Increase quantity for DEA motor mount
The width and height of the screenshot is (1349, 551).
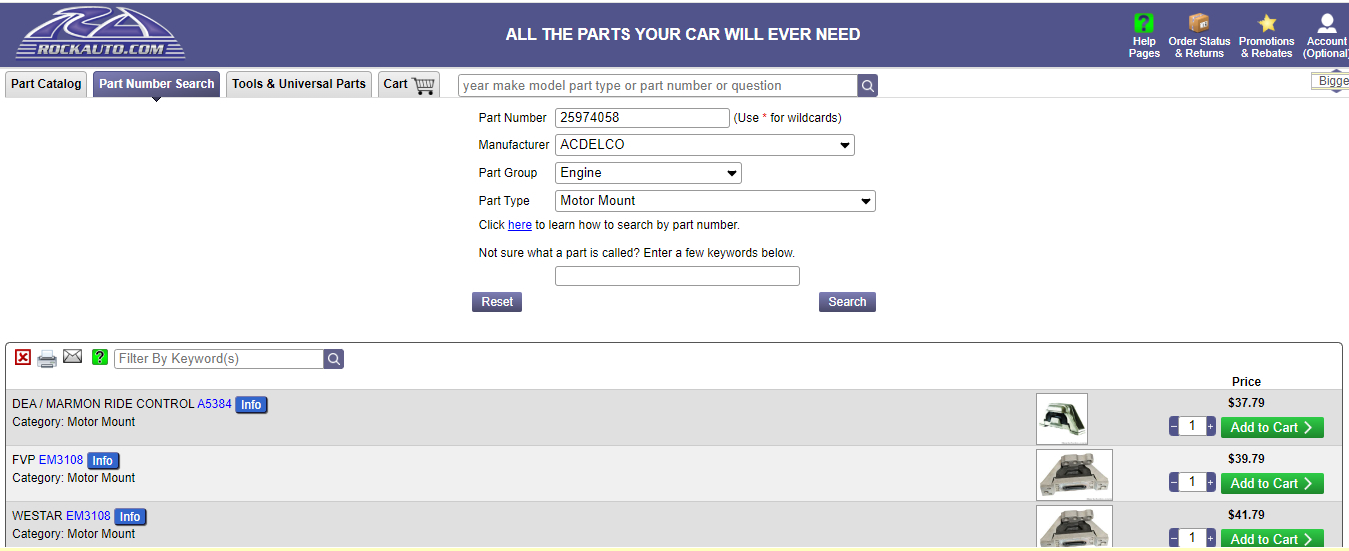(x=1211, y=427)
